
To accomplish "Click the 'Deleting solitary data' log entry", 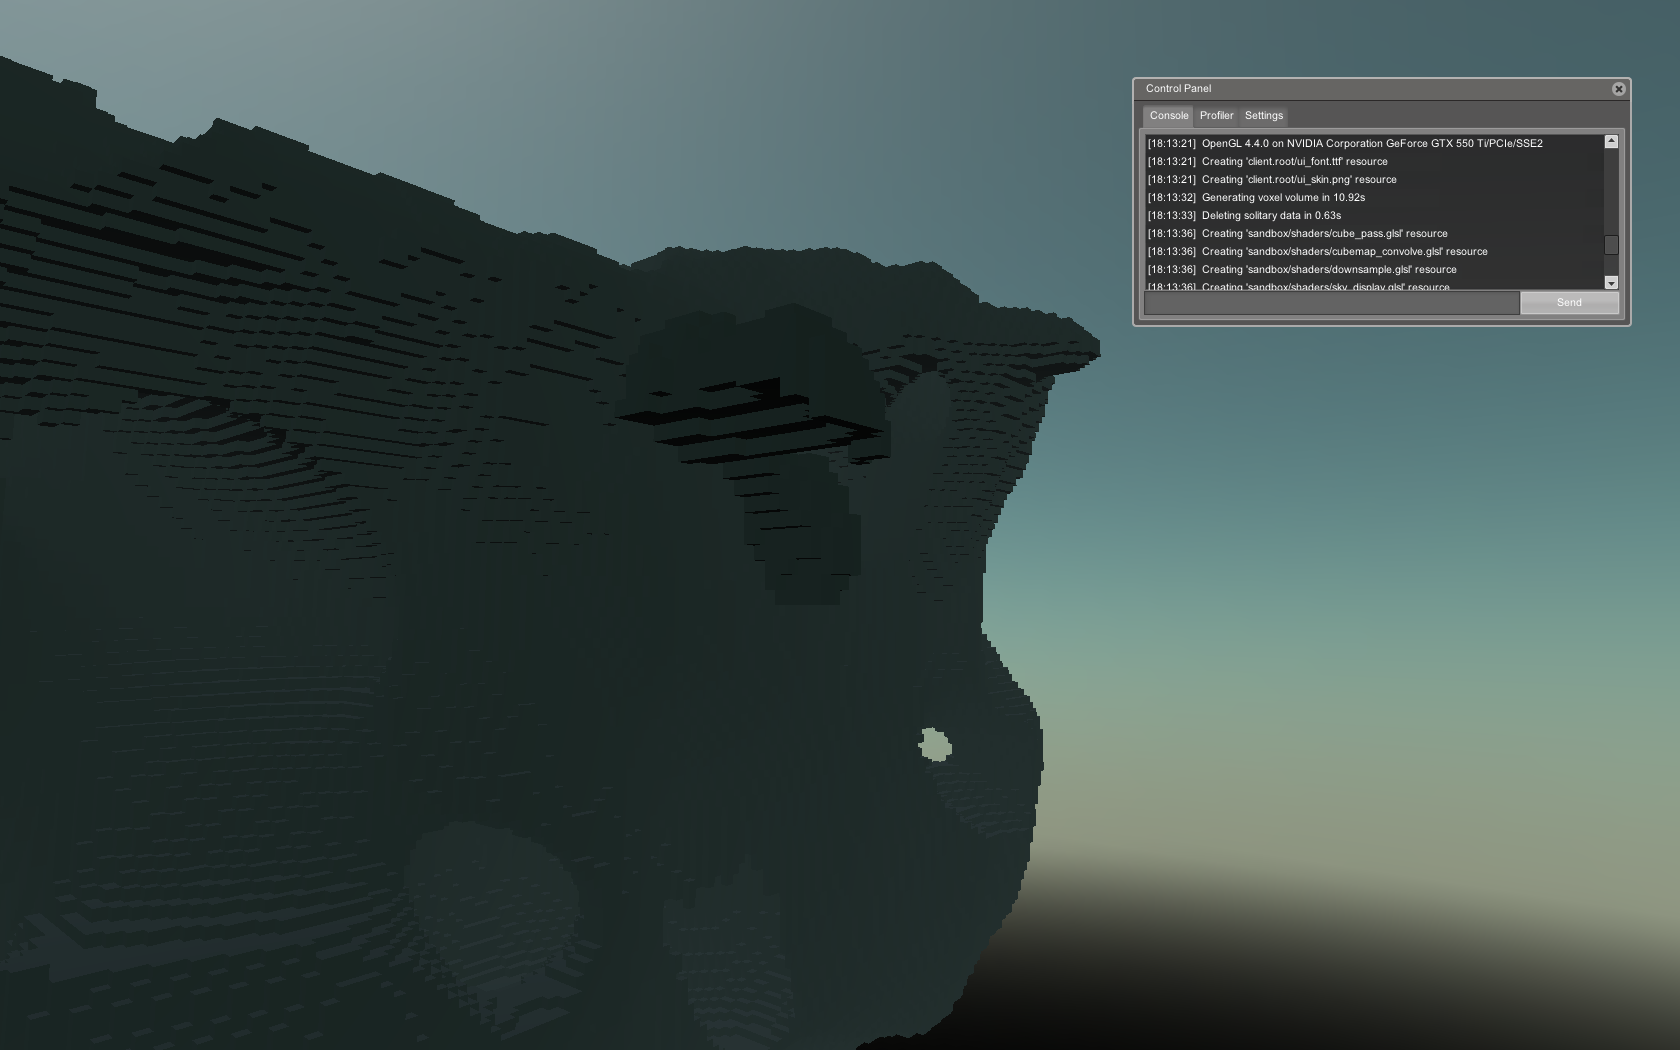I will click(x=1270, y=216).
